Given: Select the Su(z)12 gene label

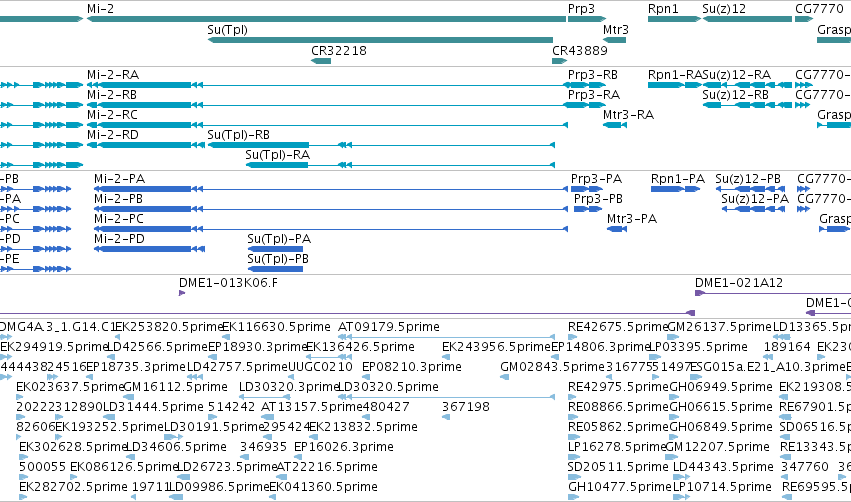Looking at the screenshot, I should pyautogui.click(x=724, y=9).
